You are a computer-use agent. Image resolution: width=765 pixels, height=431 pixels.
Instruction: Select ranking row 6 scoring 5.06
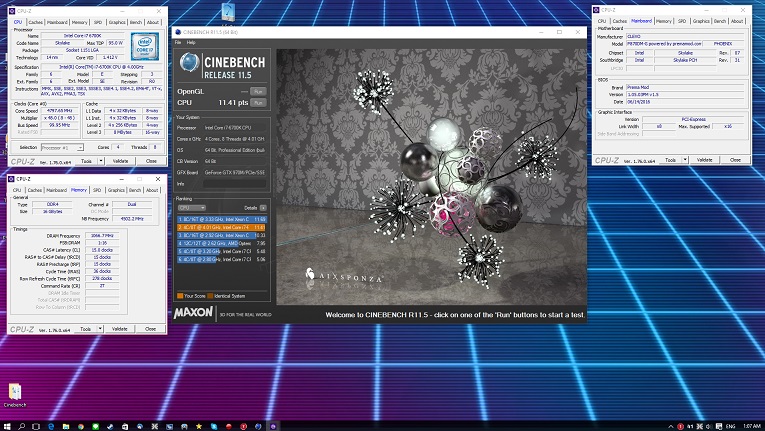[x=221, y=259]
